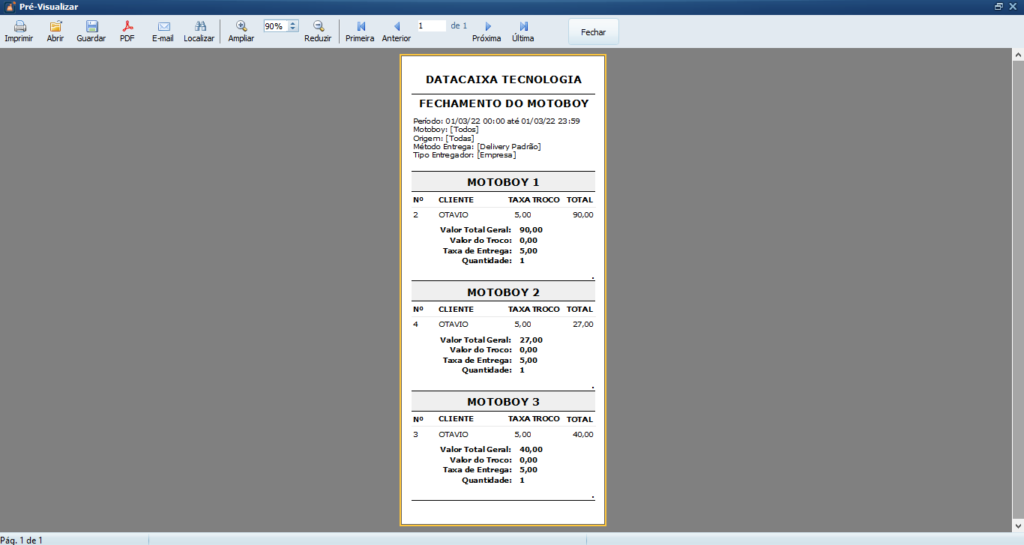Click the vertical scrollbar up arrow

(x=1017, y=54)
